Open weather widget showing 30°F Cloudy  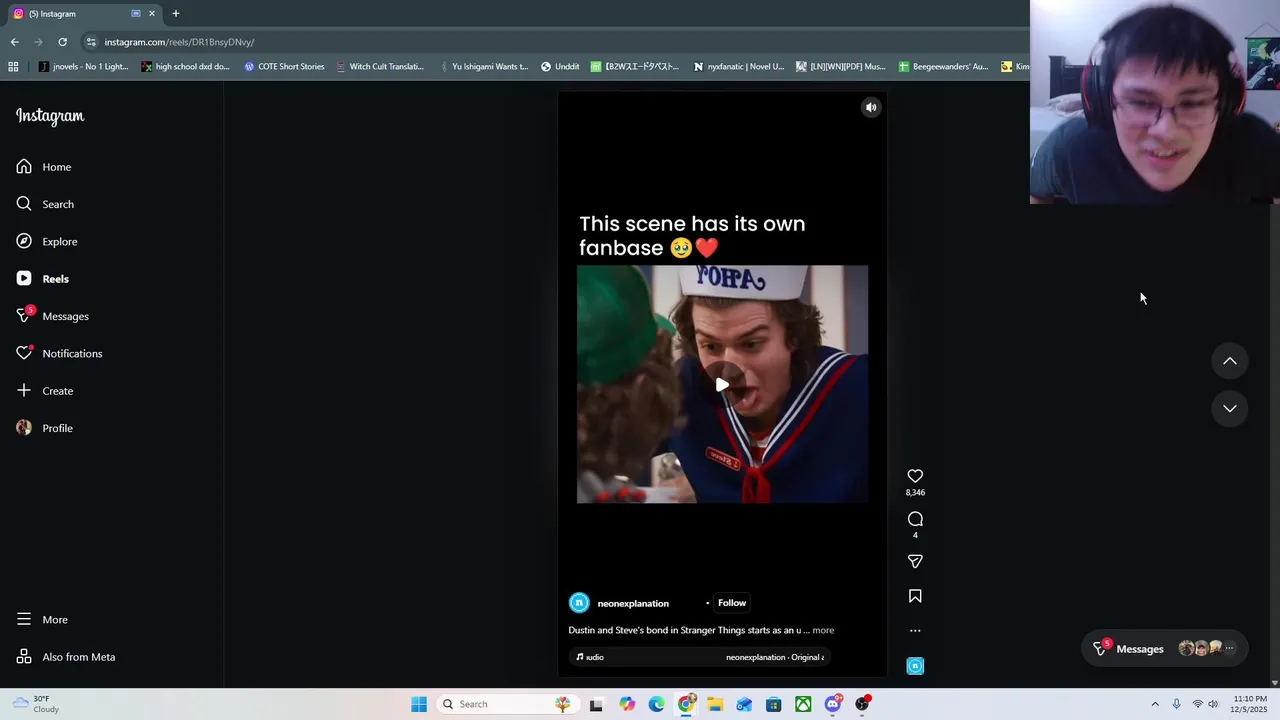34,704
